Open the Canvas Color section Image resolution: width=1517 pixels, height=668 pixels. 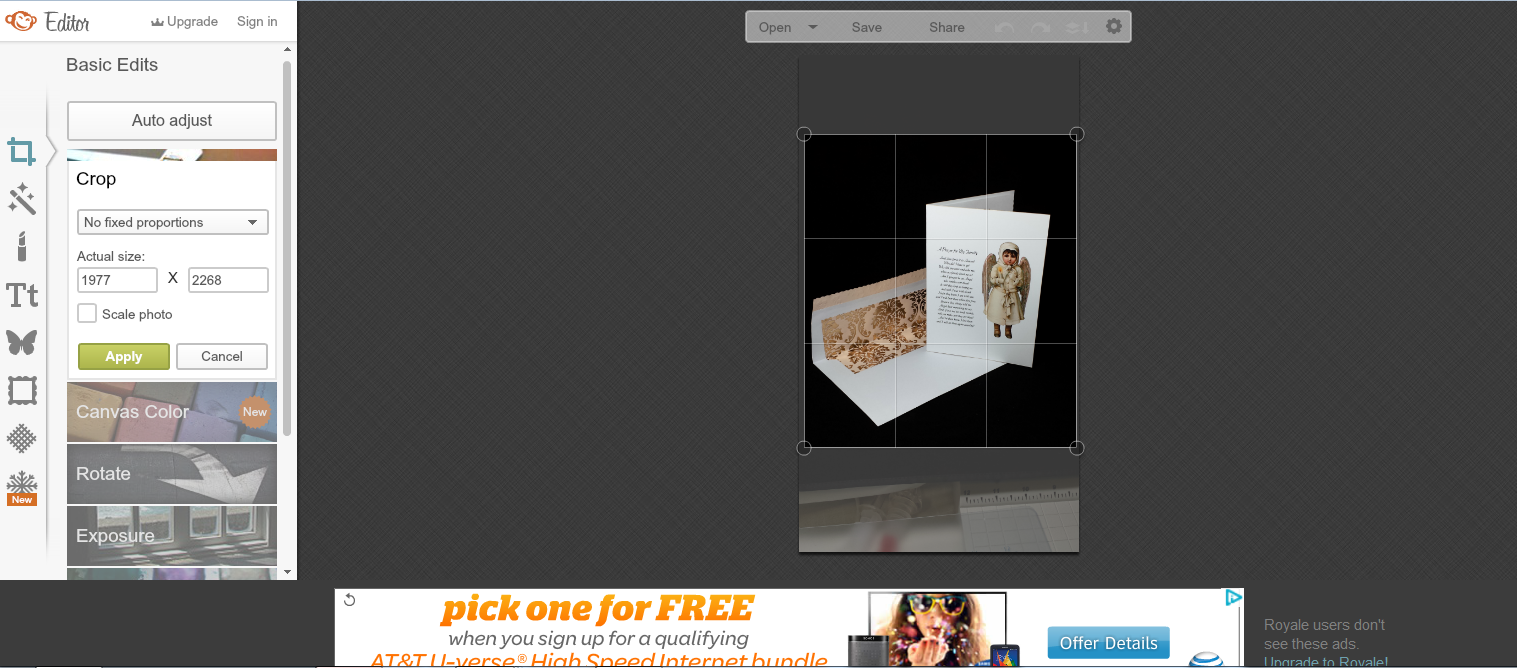[x=171, y=411]
